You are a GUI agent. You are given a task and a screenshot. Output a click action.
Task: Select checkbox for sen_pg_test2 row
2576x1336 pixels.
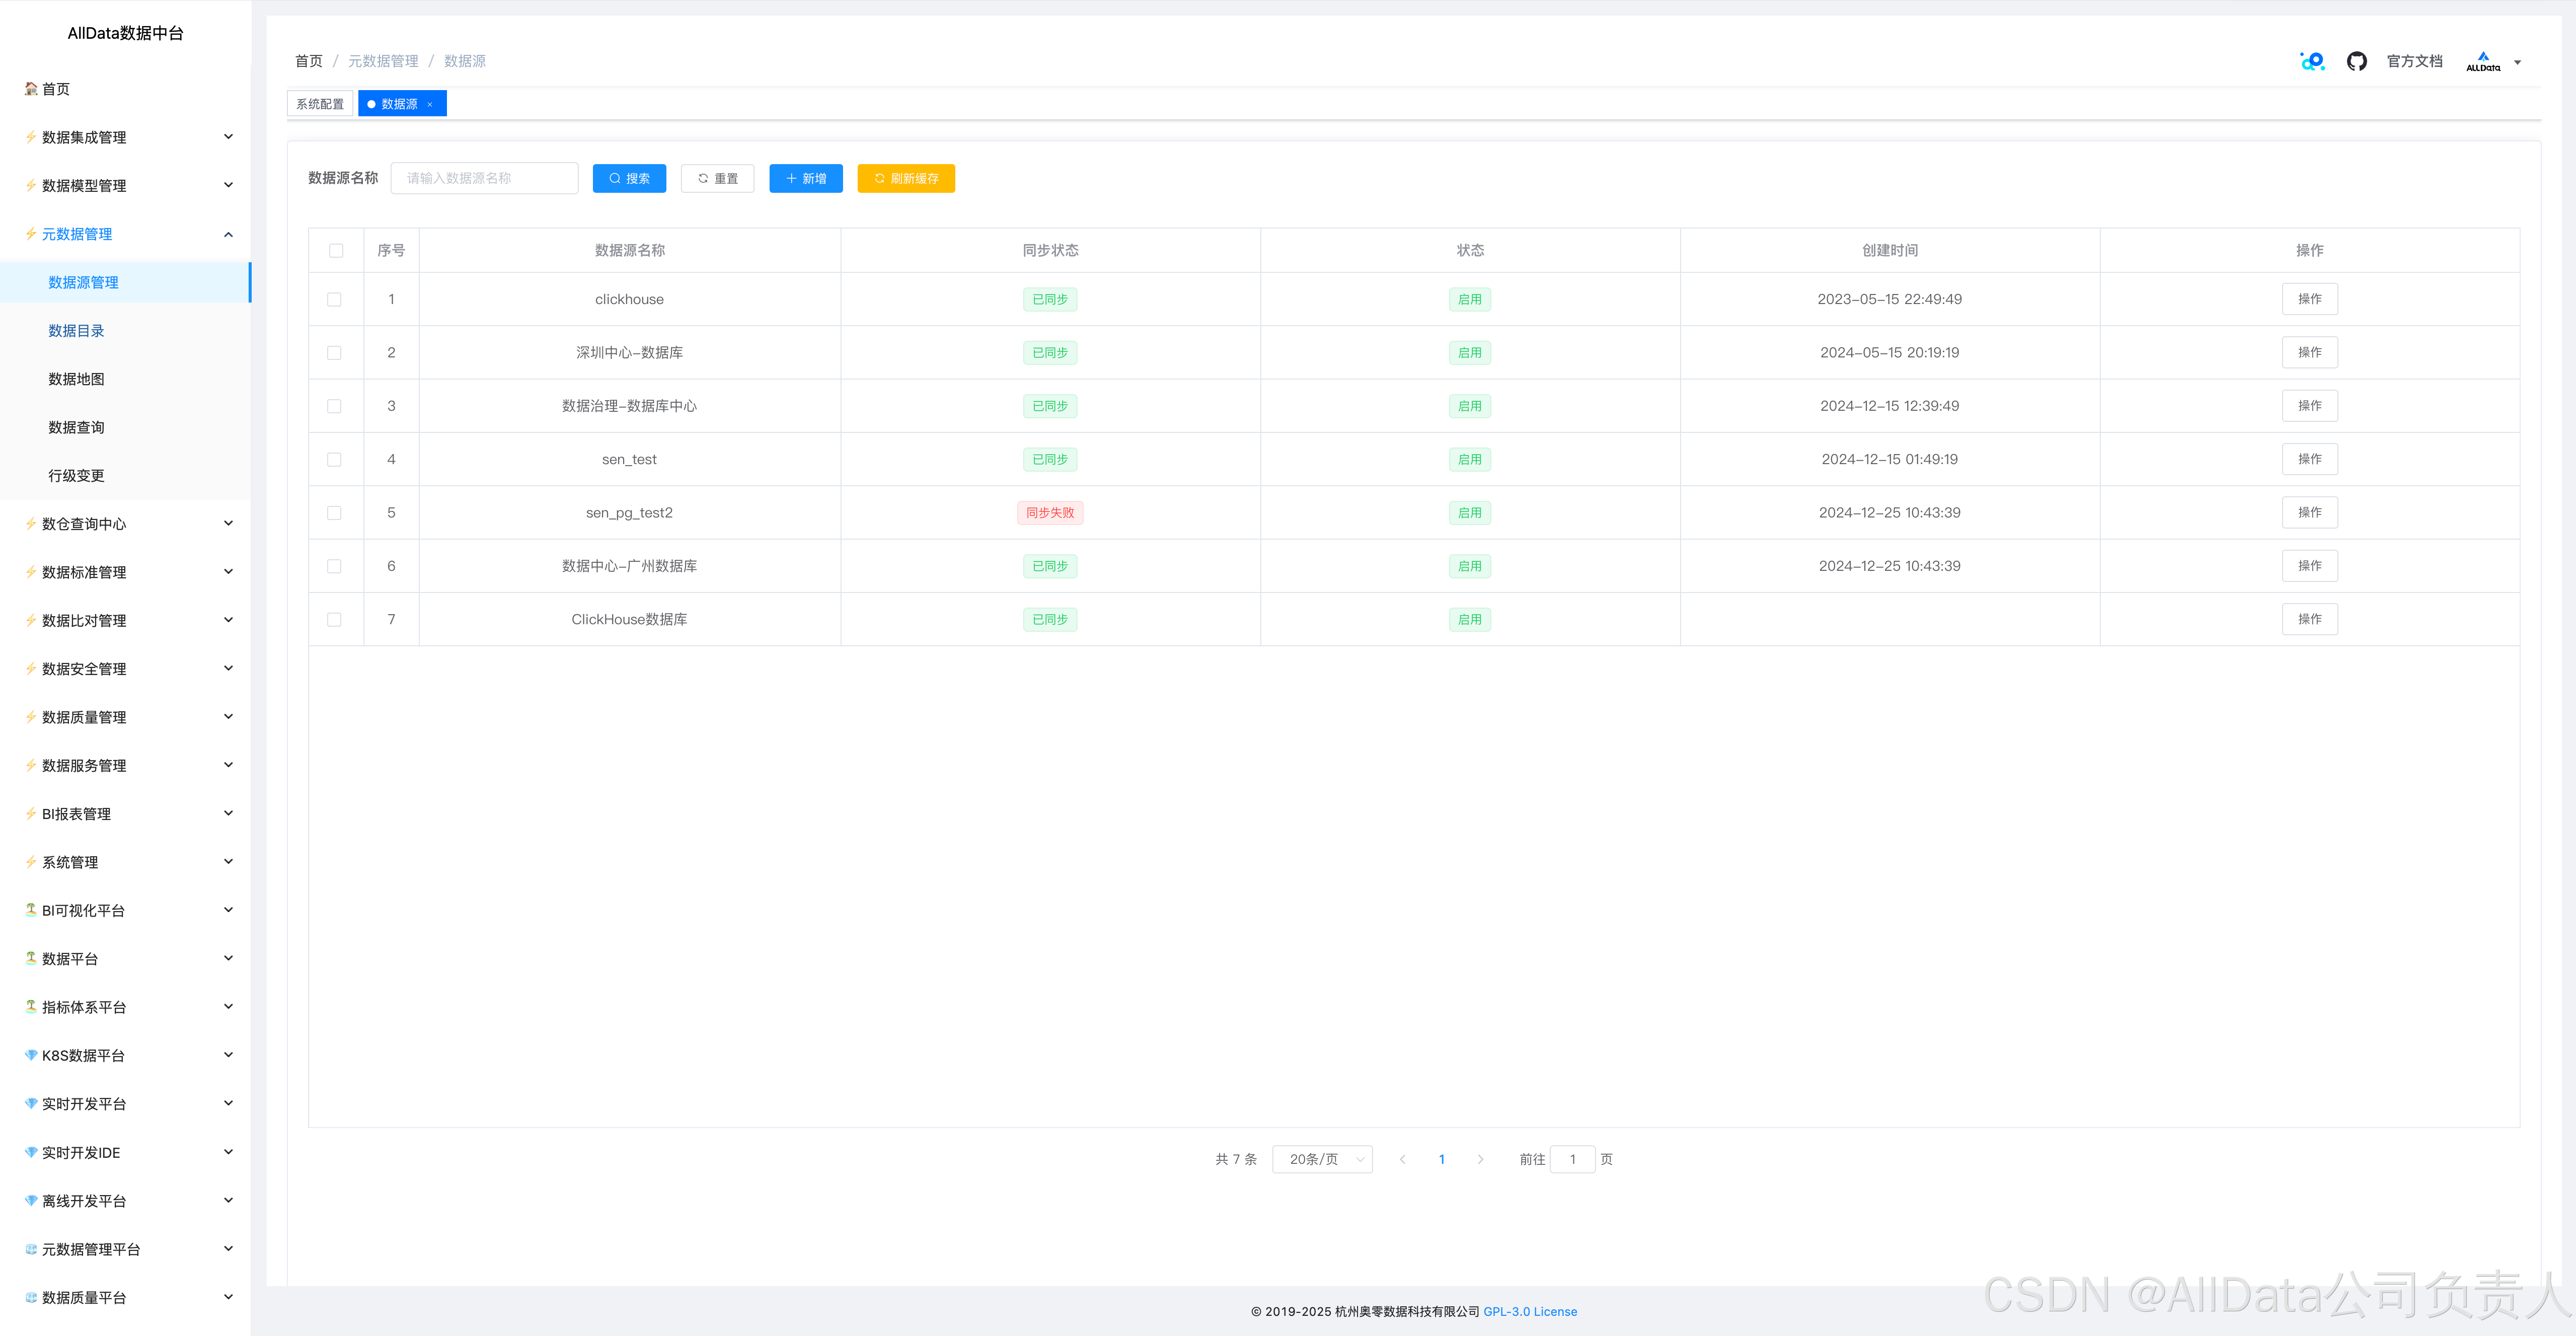(334, 513)
